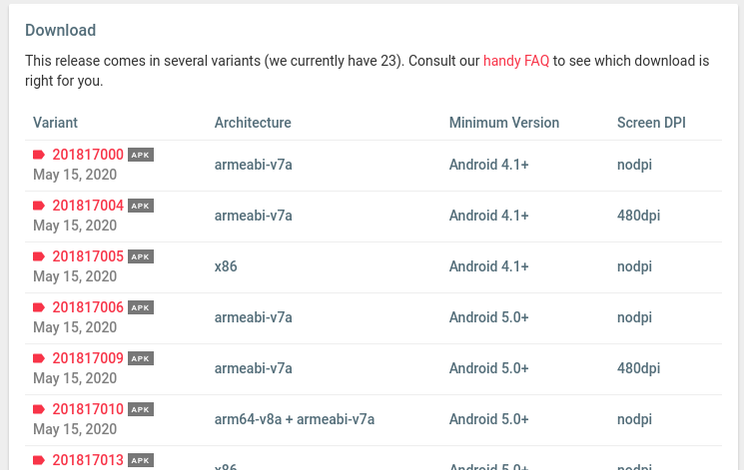Go to variant 201817006 link
This screenshot has height=470, width=744.
point(88,308)
